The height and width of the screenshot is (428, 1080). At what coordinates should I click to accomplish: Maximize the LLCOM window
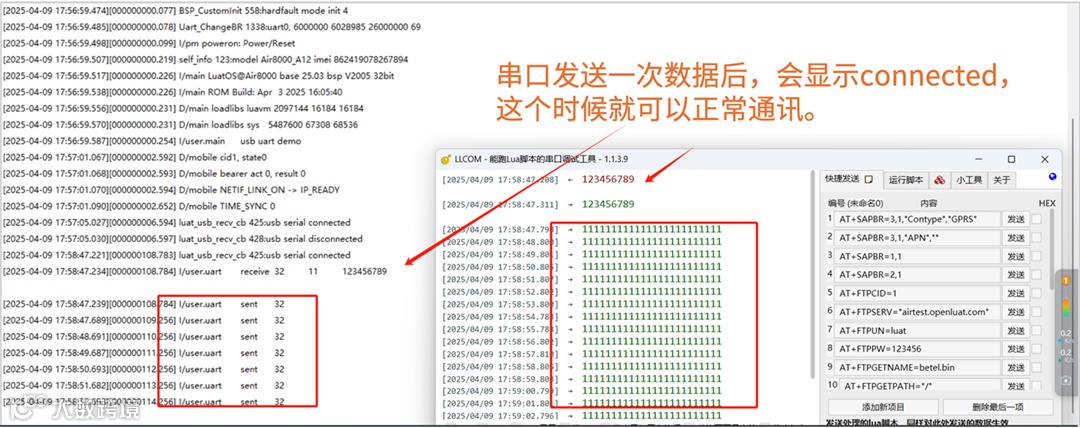tap(1011, 159)
